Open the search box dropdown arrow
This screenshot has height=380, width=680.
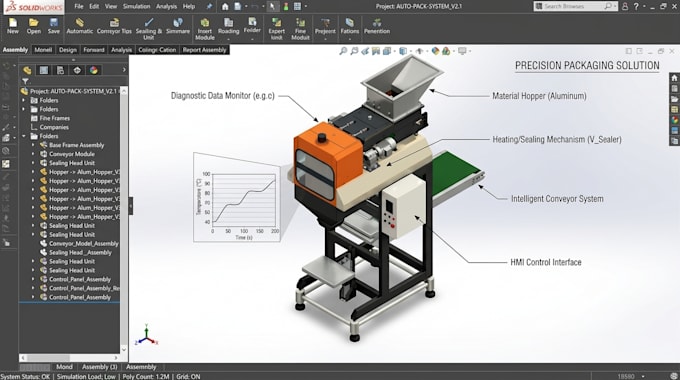point(615,7)
